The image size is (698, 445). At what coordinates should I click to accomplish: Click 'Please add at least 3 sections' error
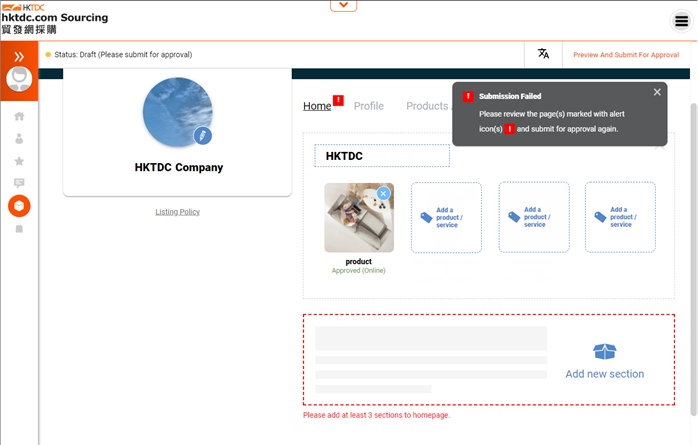click(376, 415)
